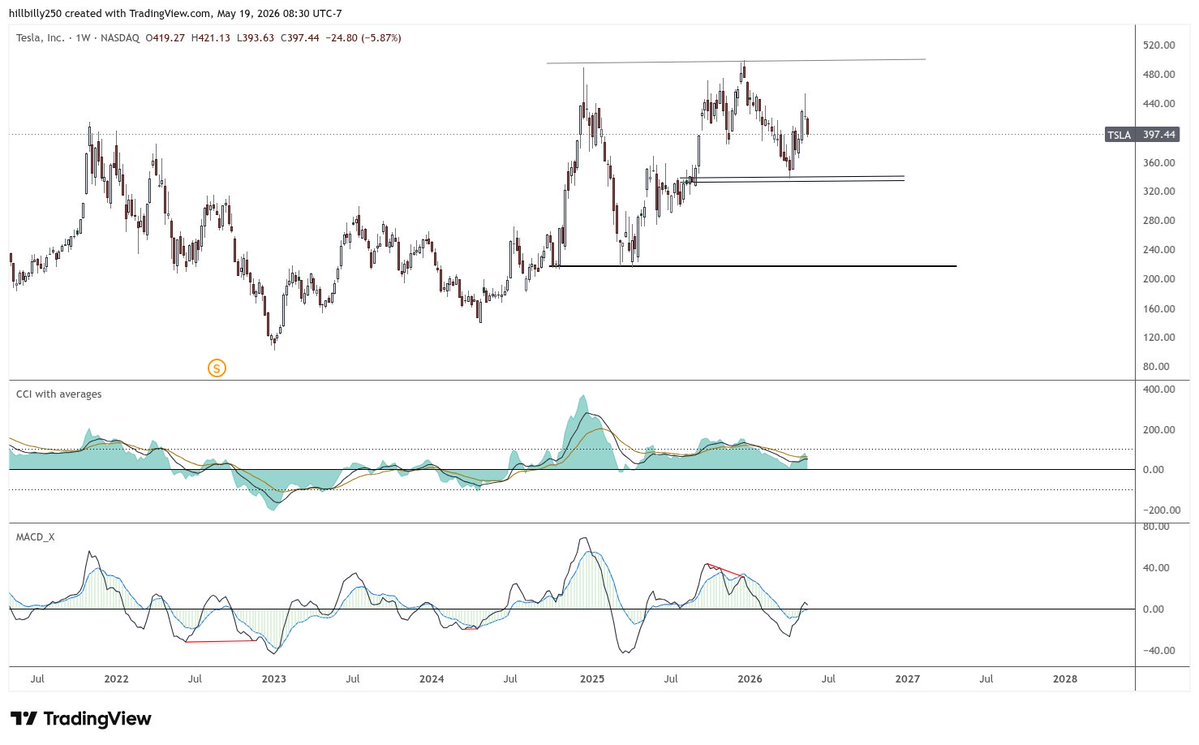This screenshot has width=1199, height=745.
Task: Select the MACD_X indicator title
Action: click(35, 537)
